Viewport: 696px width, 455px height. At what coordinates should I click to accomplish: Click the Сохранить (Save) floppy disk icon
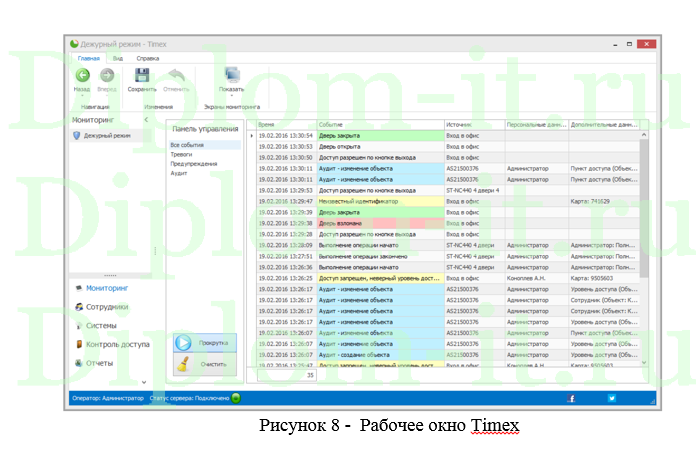coord(142,76)
